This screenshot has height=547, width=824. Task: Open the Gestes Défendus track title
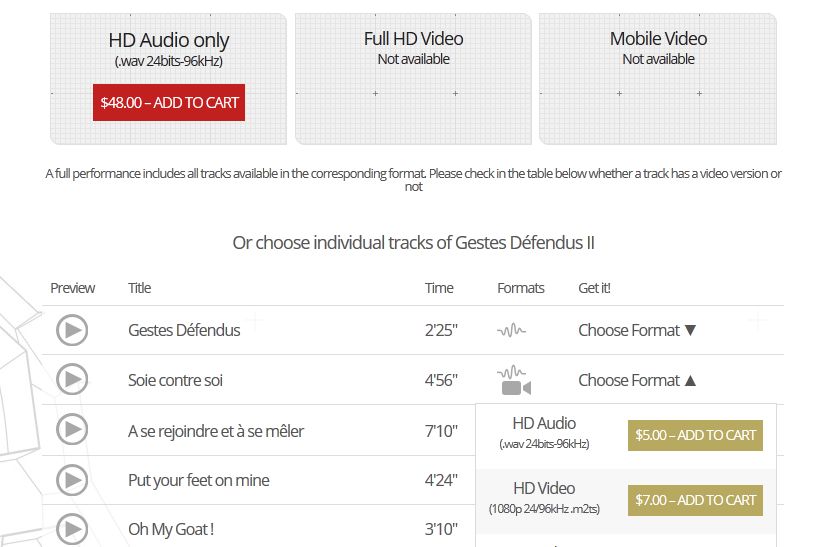[x=184, y=331]
